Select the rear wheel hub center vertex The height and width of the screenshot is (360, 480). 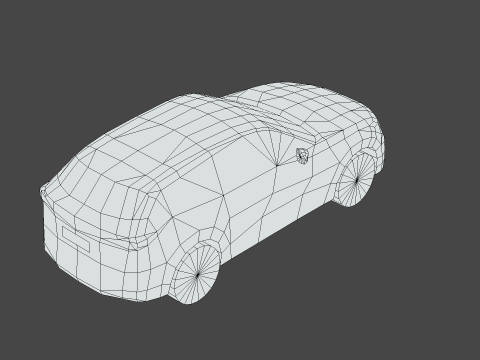[198, 275]
